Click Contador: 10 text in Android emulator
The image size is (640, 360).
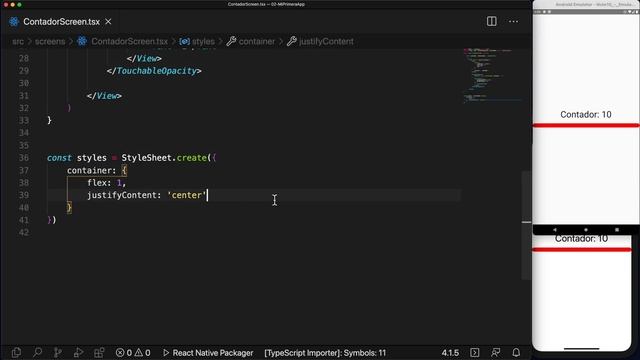click(586, 115)
